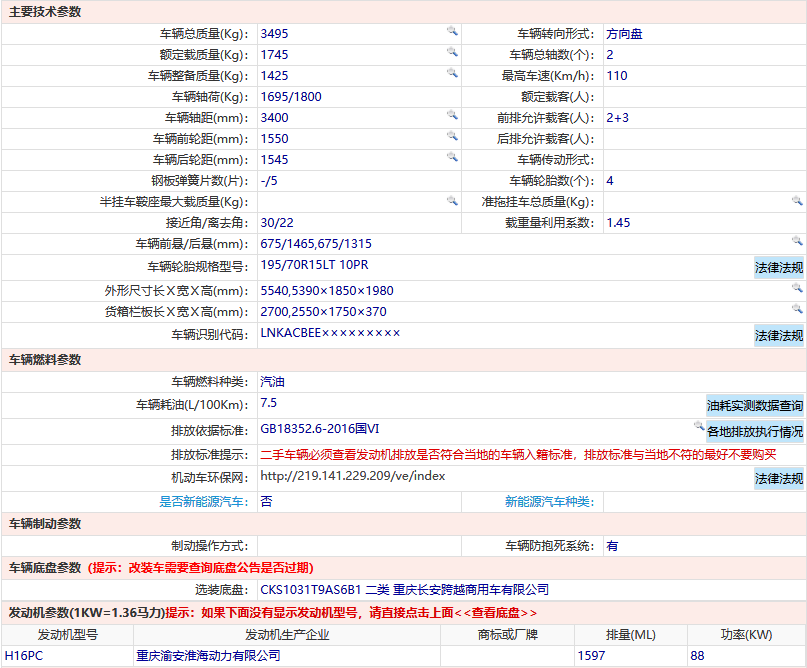Click magnifier icon in 半挂车鞍座最大载质量 row
This screenshot has width=807, height=668.
coord(452,201)
